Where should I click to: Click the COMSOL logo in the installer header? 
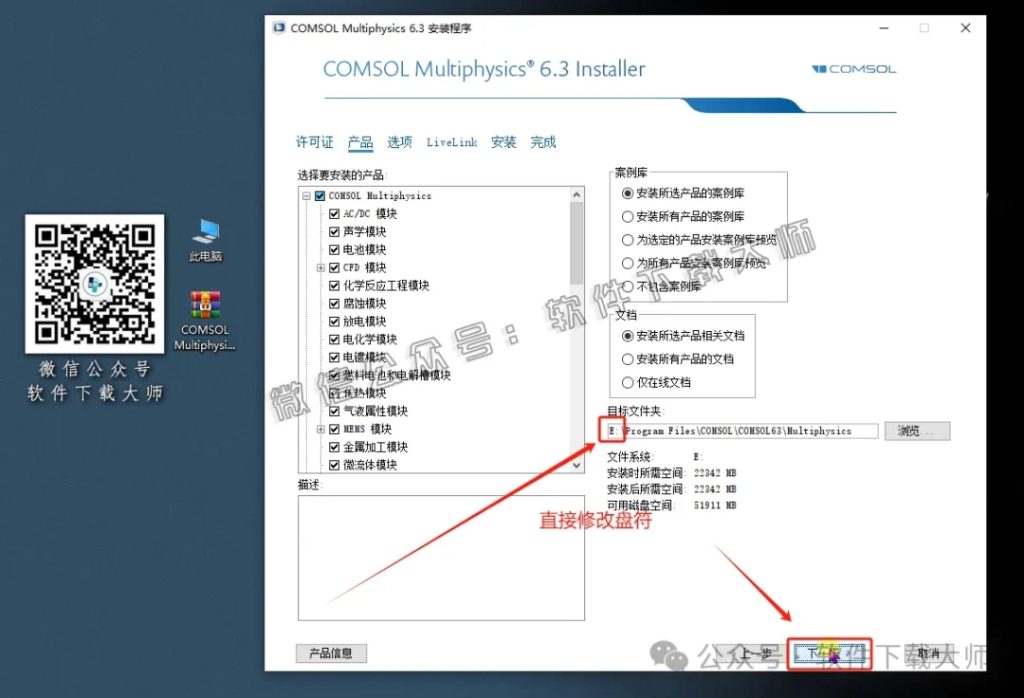855,69
